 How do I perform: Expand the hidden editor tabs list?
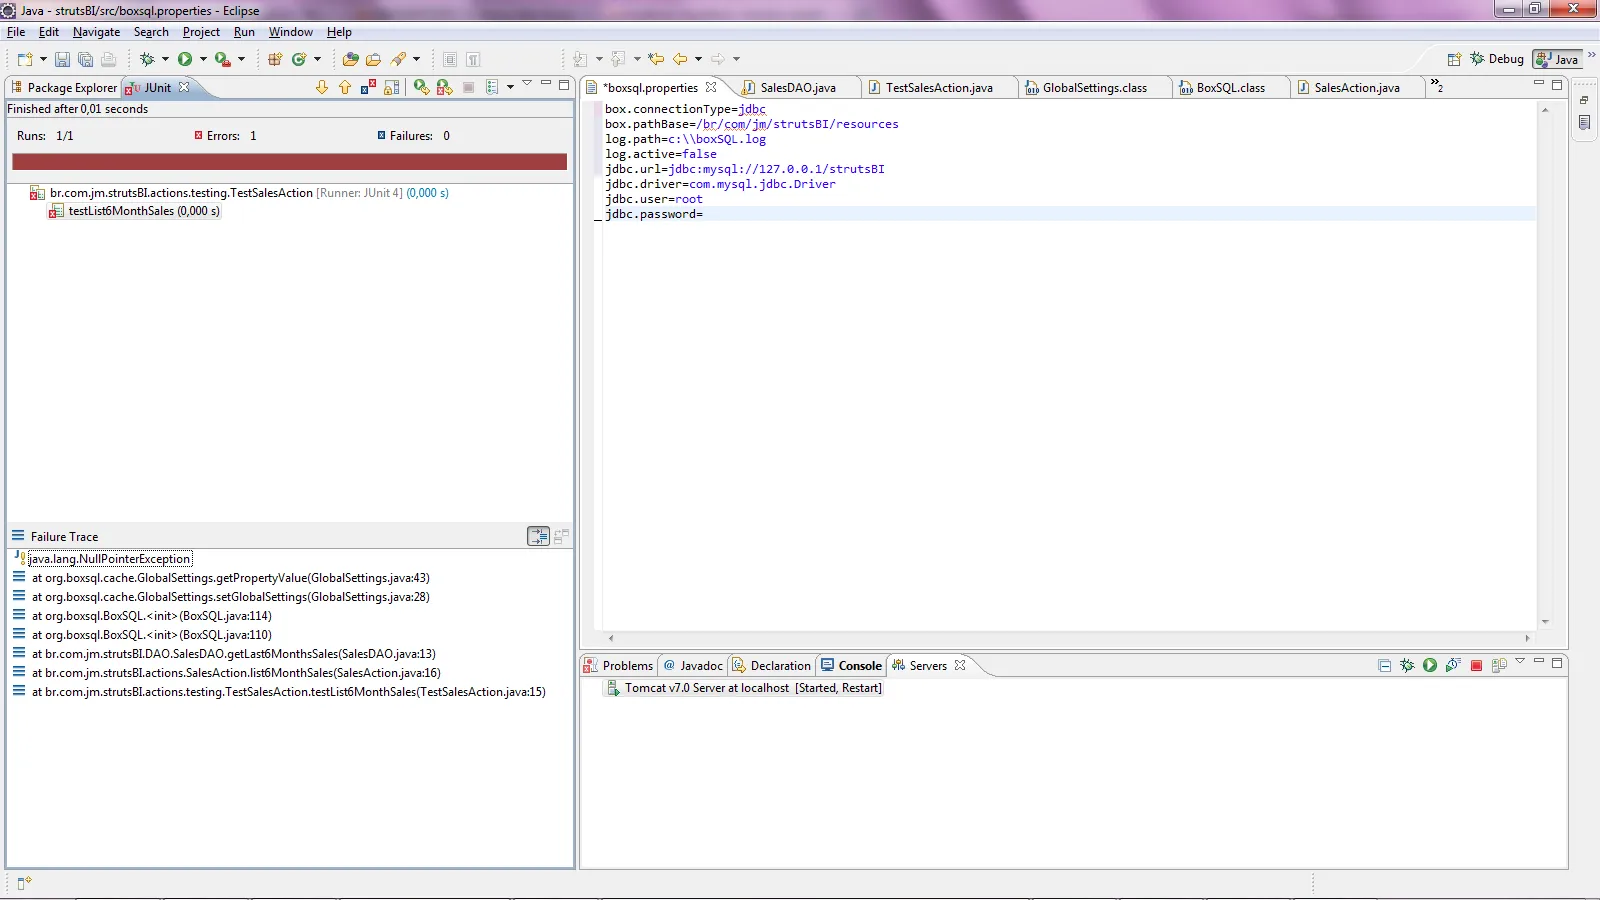[1436, 86]
